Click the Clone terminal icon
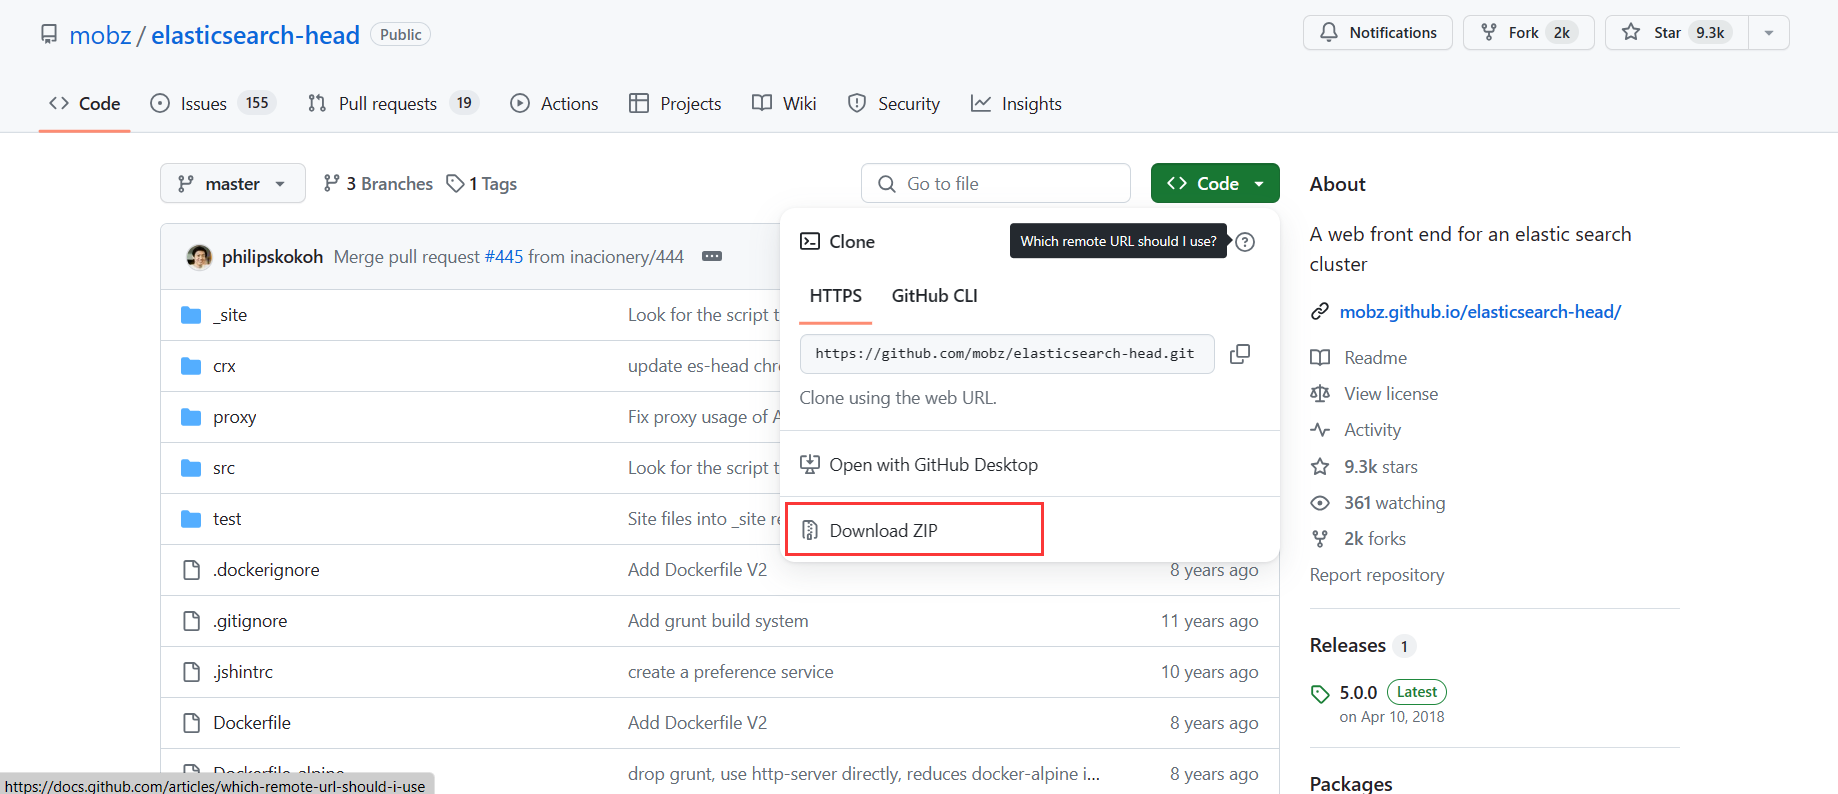Image resolution: width=1838 pixels, height=794 pixels. pos(810,241)
